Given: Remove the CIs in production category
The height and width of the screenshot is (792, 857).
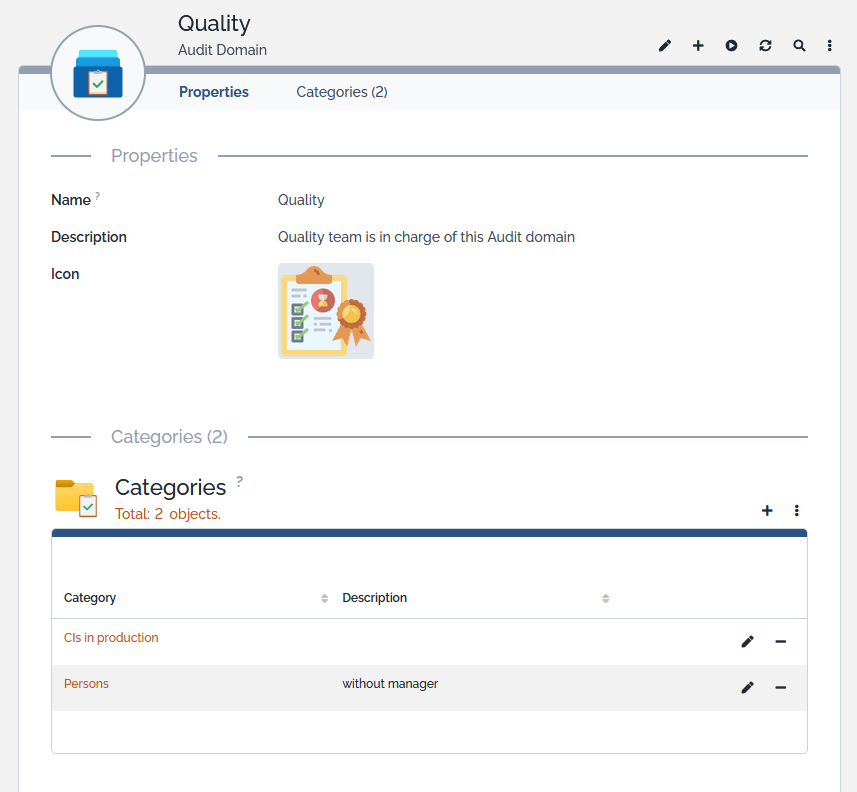Looking at the screenshot, I should pos(781,642).
